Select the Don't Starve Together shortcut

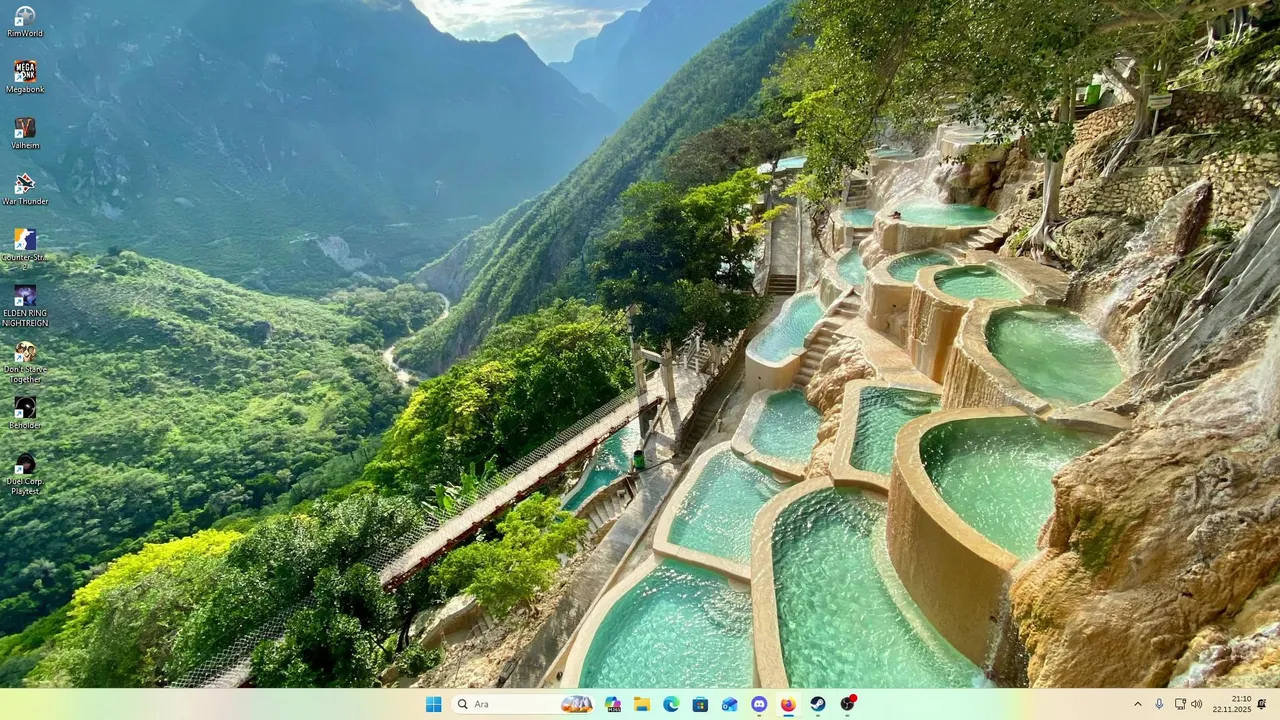pos(25,362)
